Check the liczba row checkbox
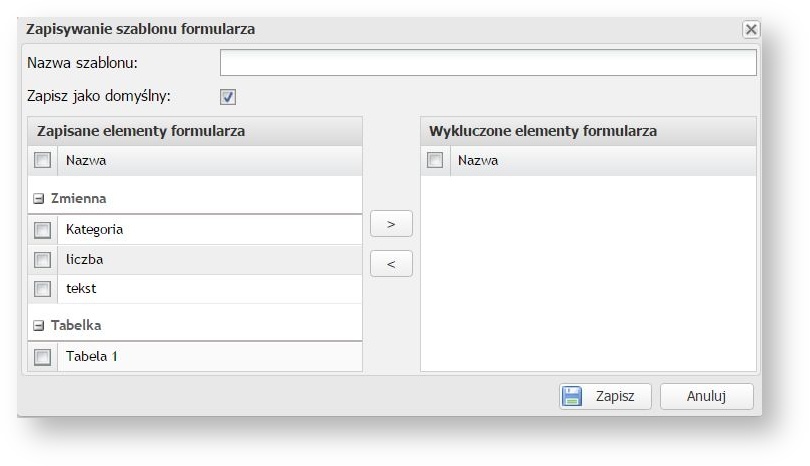Screen dimensions: 810x466 [x=42, y=260]
